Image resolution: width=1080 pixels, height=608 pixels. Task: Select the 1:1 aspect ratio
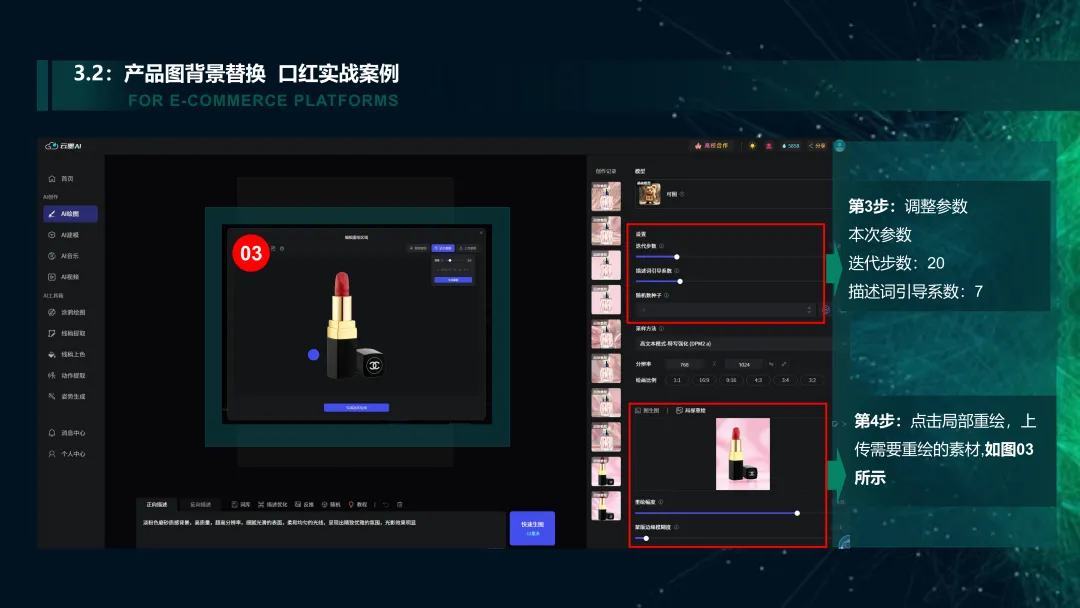677,380
